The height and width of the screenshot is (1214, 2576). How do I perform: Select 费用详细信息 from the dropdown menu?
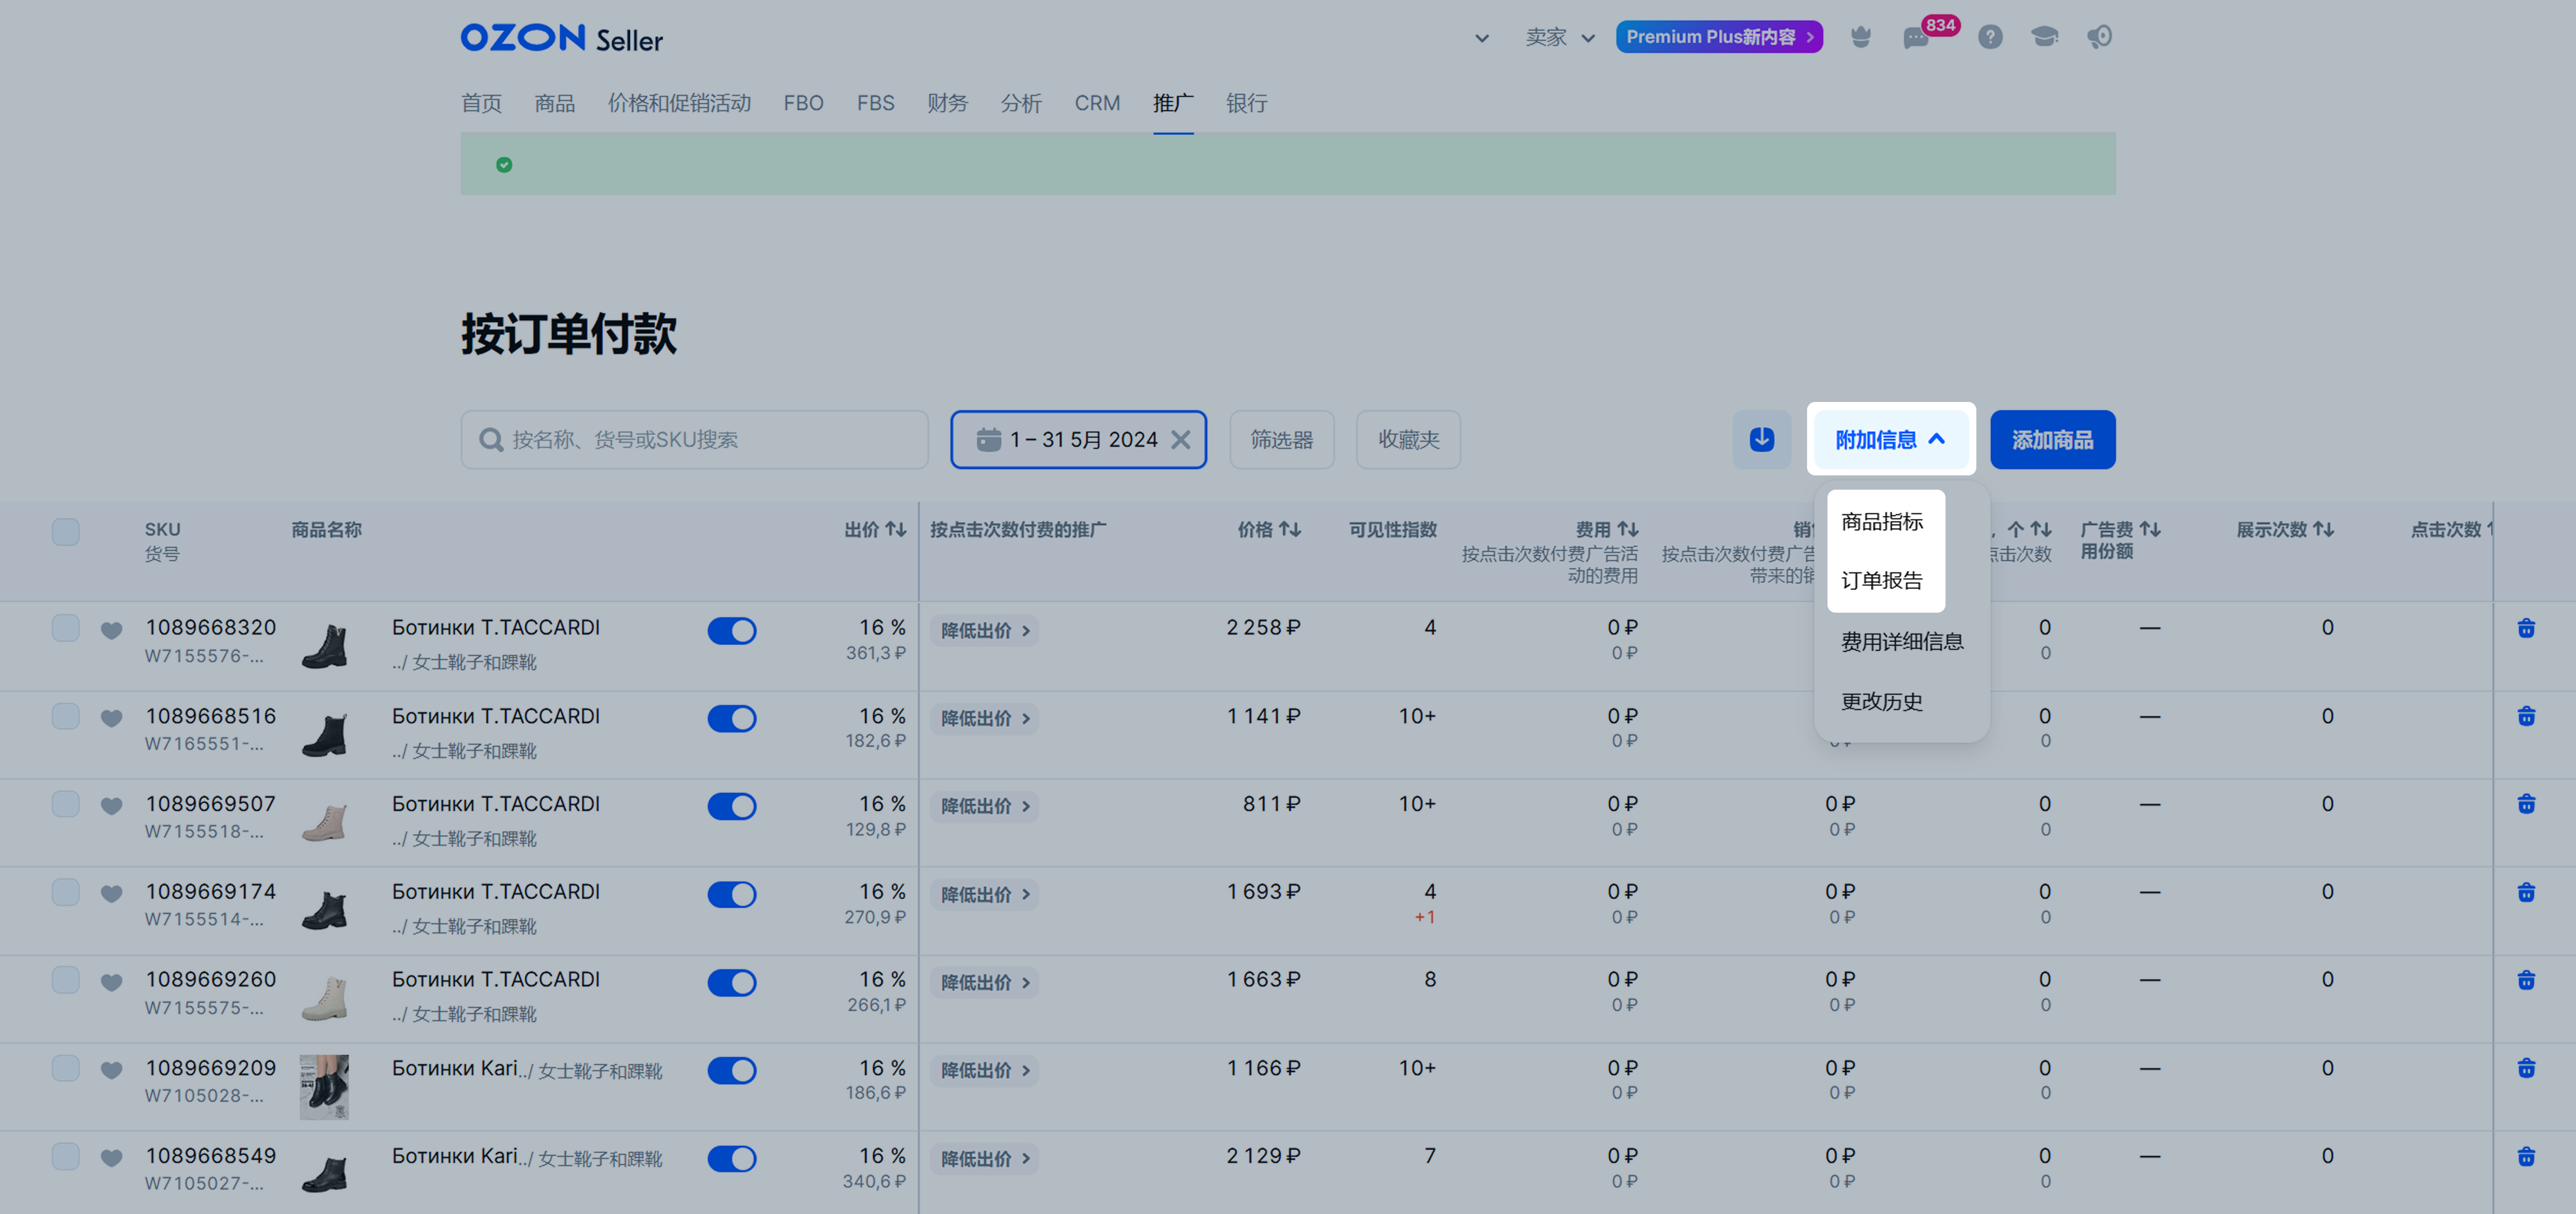(1902, 641)
